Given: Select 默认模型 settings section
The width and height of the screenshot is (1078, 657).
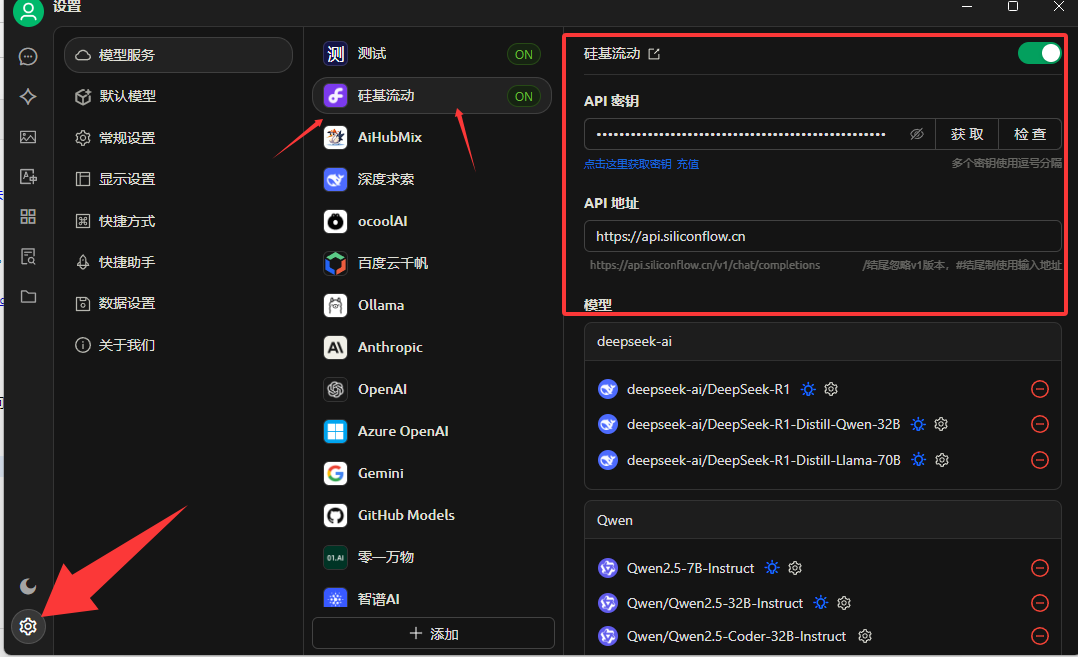Looking at the screenshot, I should click(x=179, y=96).
